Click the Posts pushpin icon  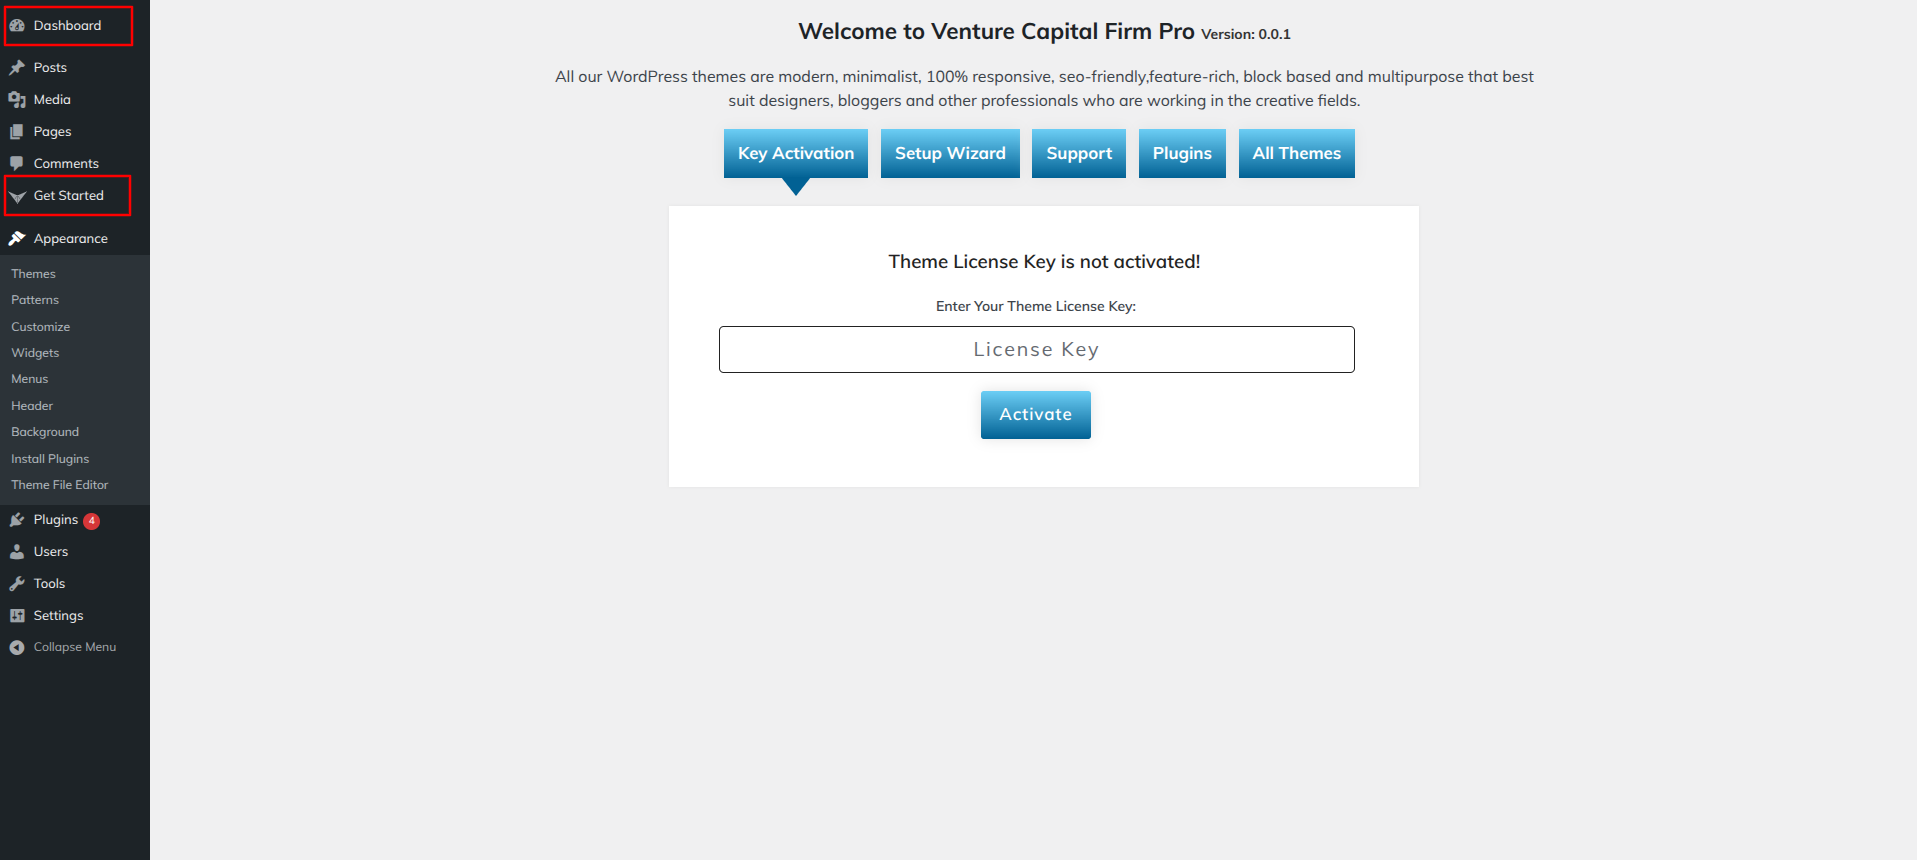click(17, 68)
